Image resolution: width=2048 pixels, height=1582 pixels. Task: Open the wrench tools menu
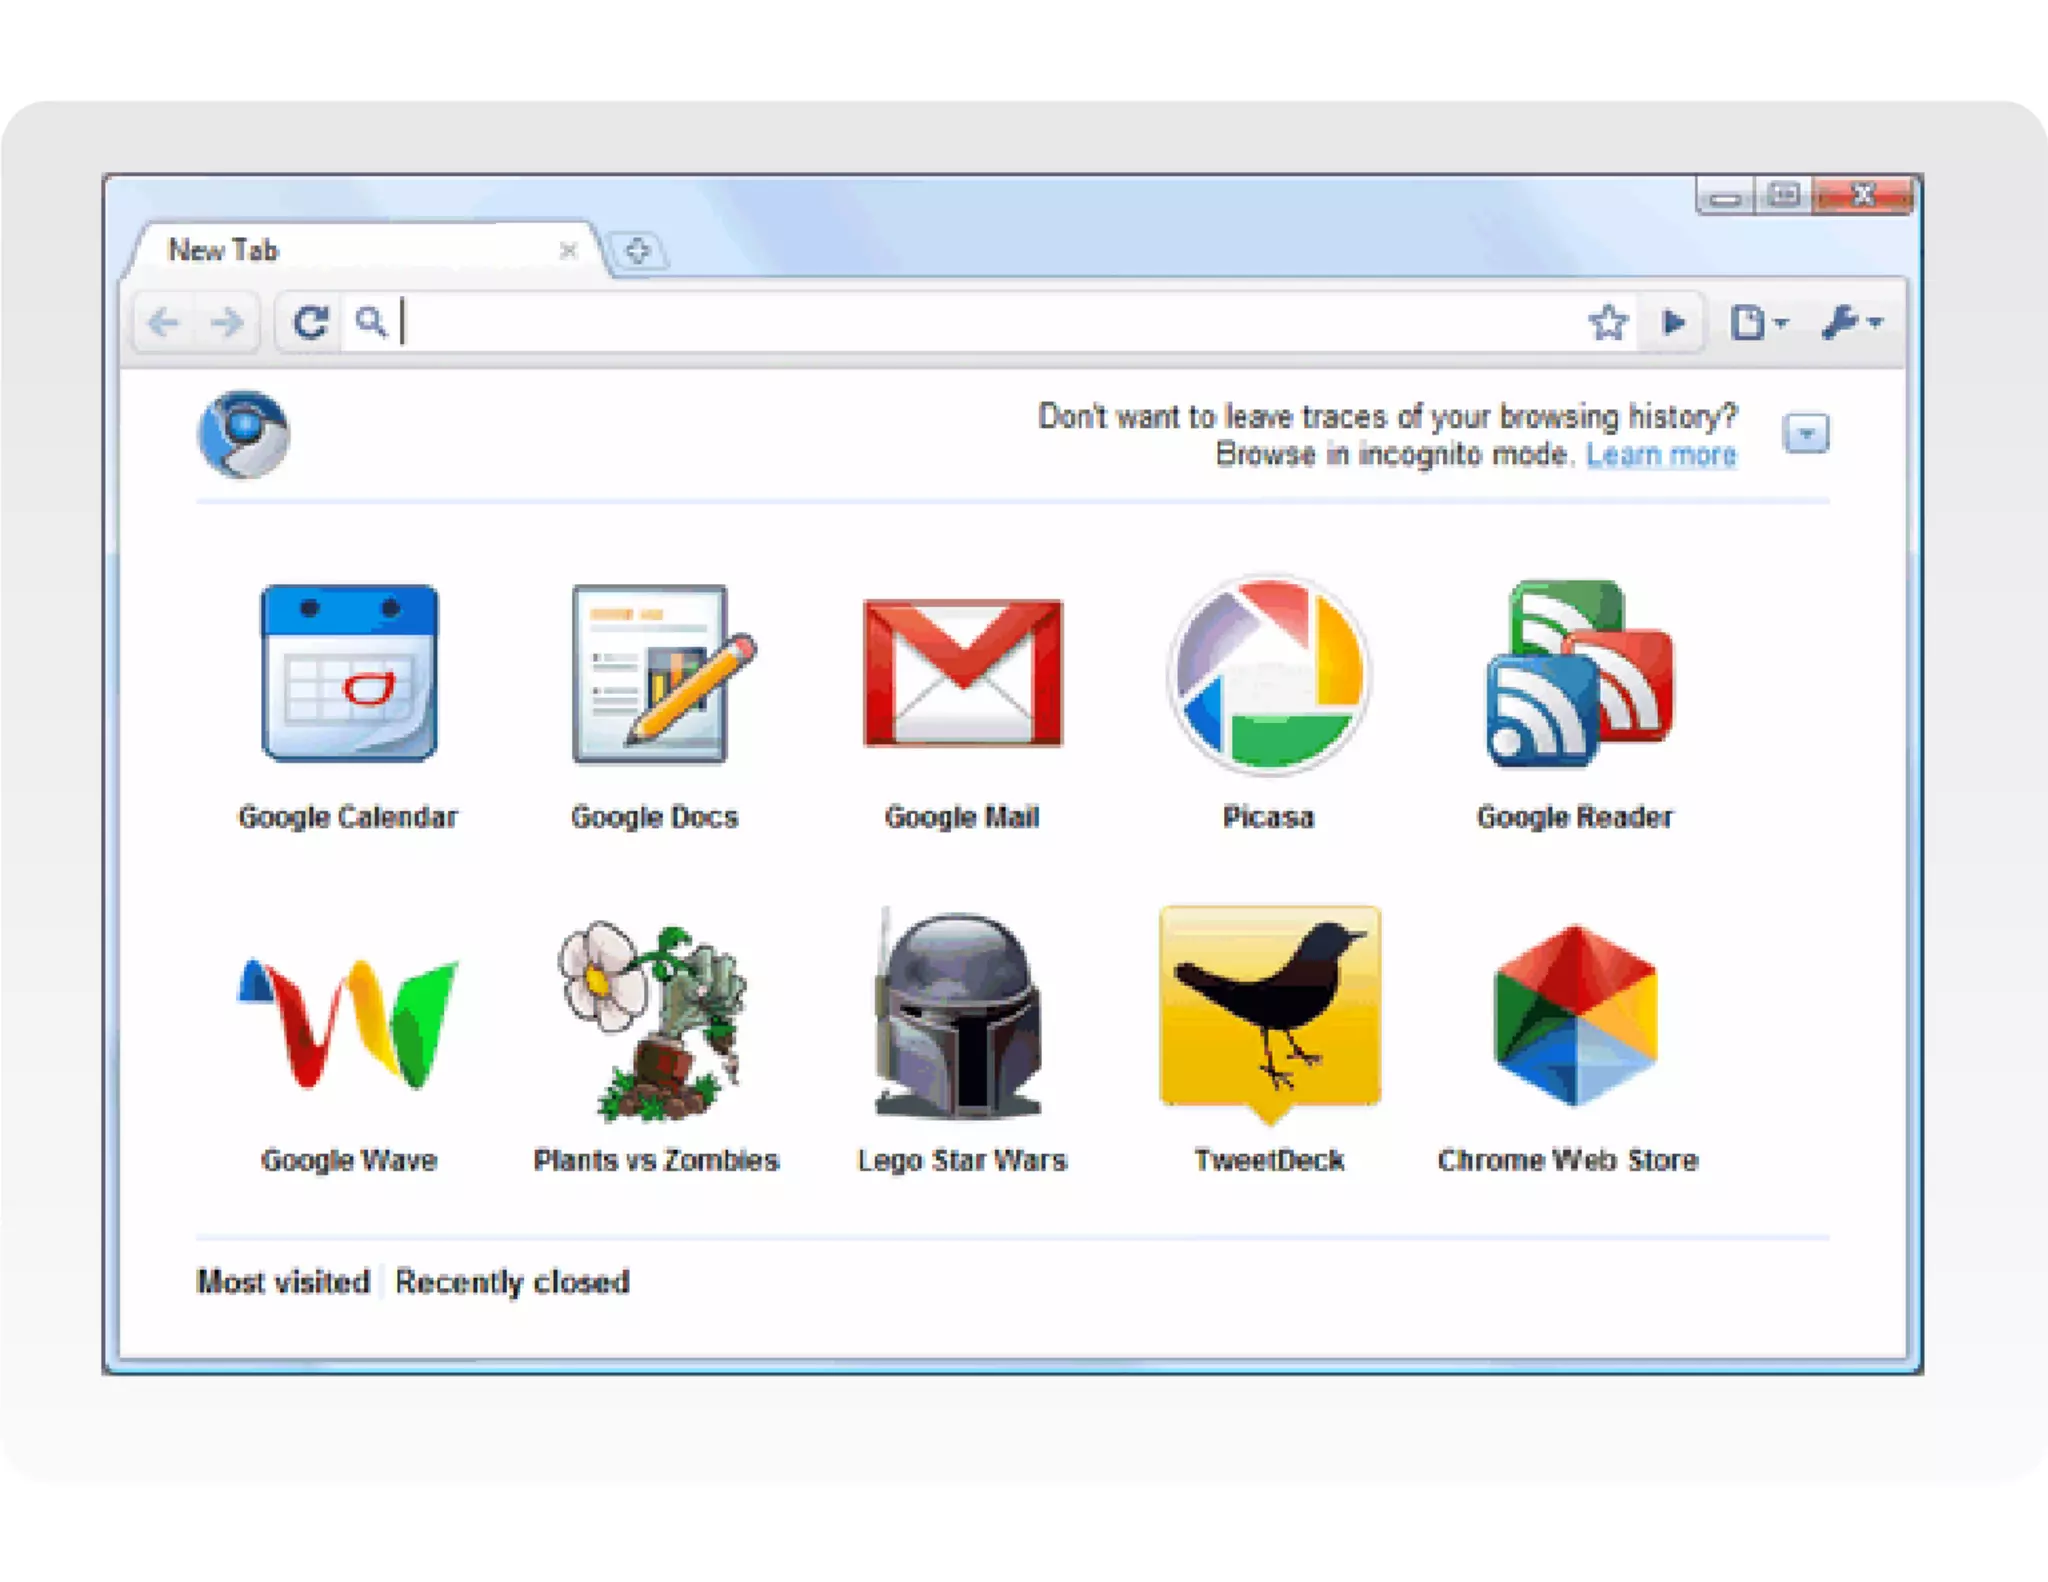coord(1852,322)
